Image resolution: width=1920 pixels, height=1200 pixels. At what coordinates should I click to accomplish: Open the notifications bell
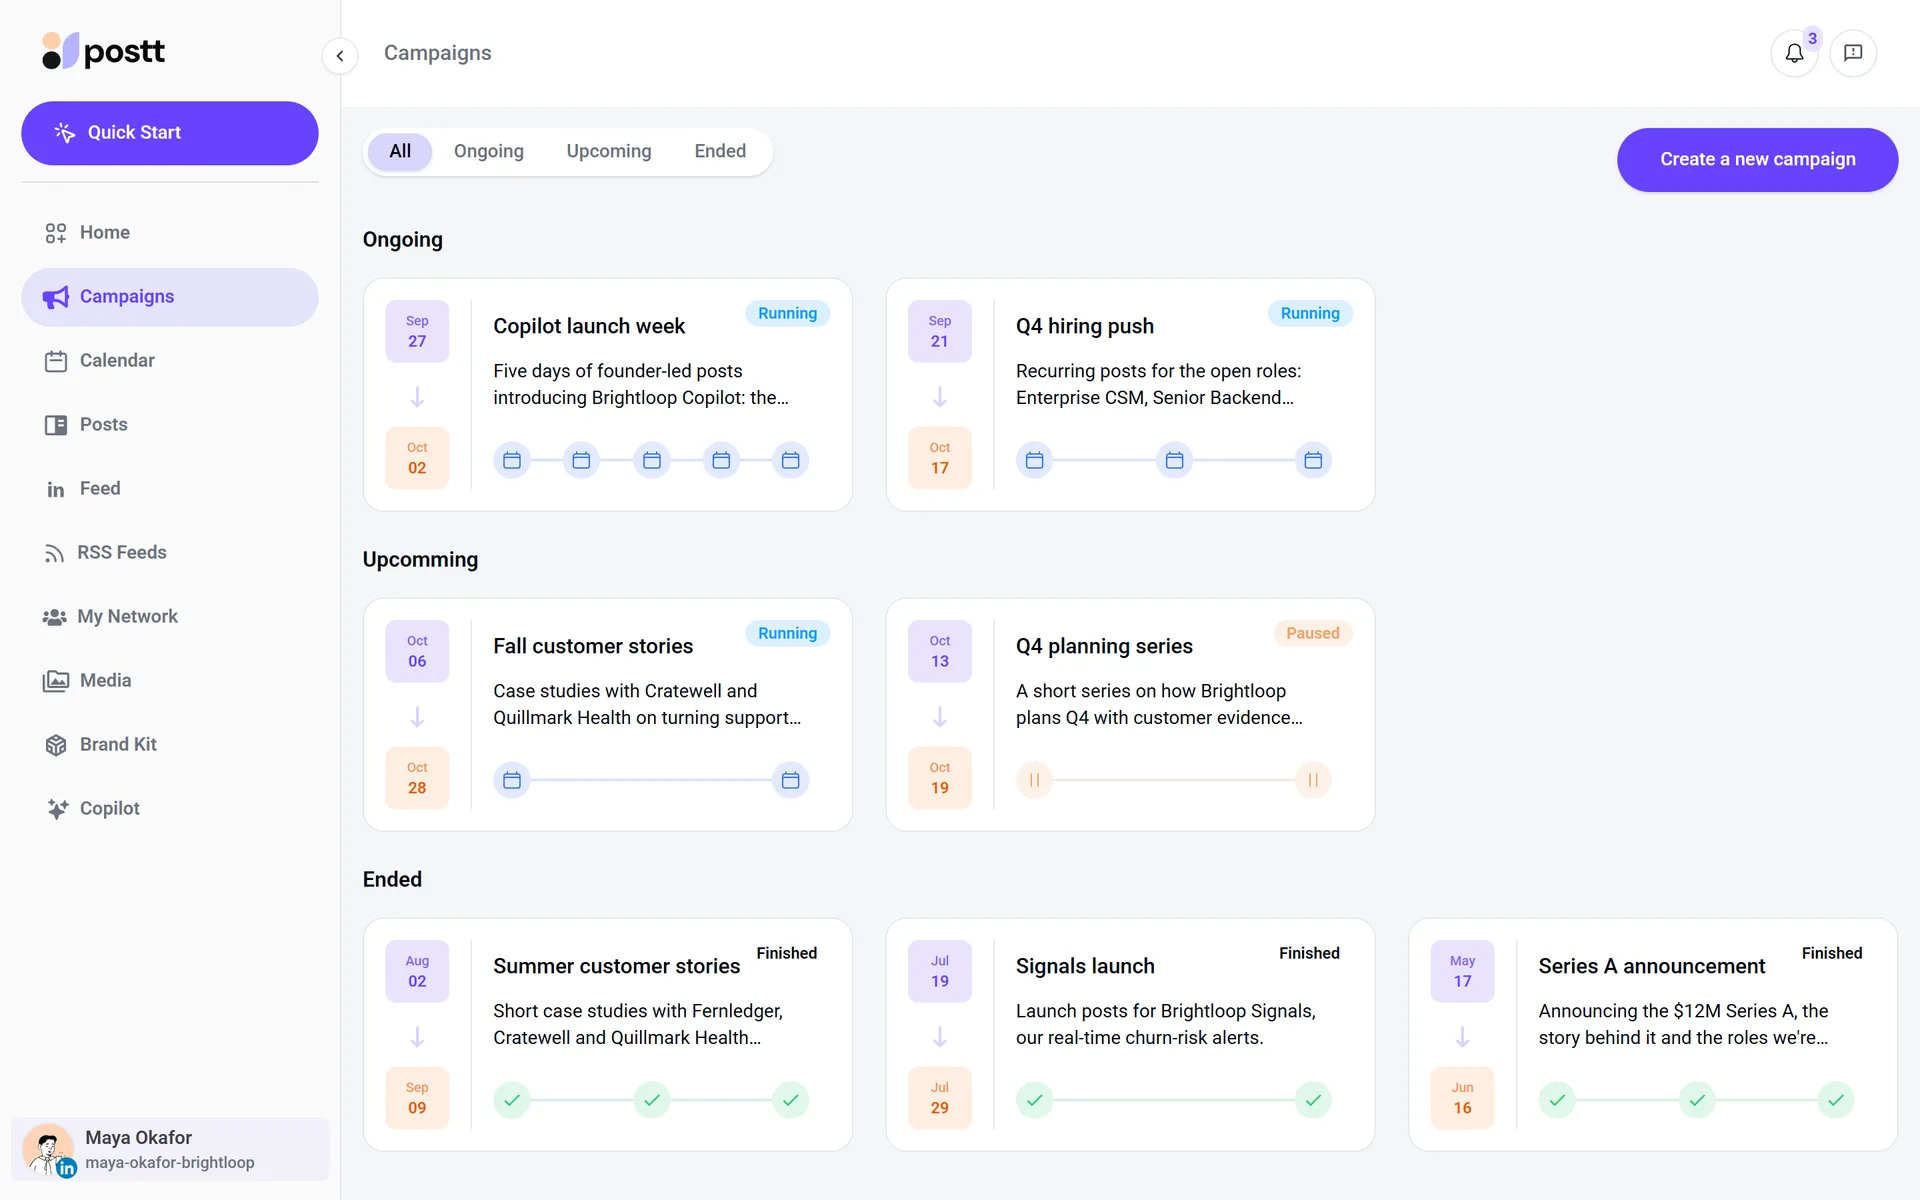1794,53
